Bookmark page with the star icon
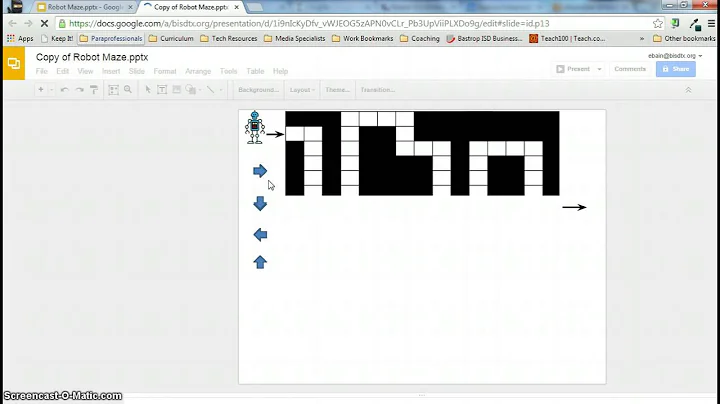 tap(658, 23)
